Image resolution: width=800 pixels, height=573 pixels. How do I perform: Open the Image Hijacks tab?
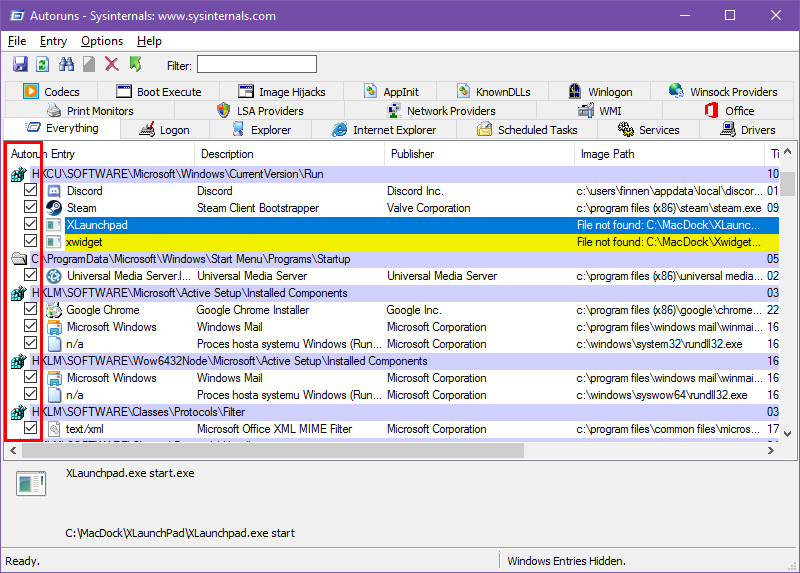tap(282, 92)
